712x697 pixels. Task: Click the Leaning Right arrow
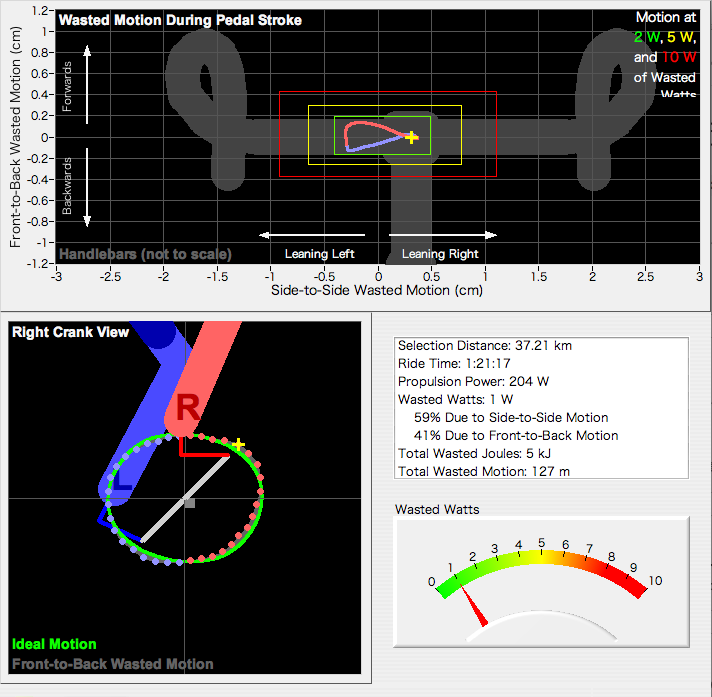click(443, 235)
